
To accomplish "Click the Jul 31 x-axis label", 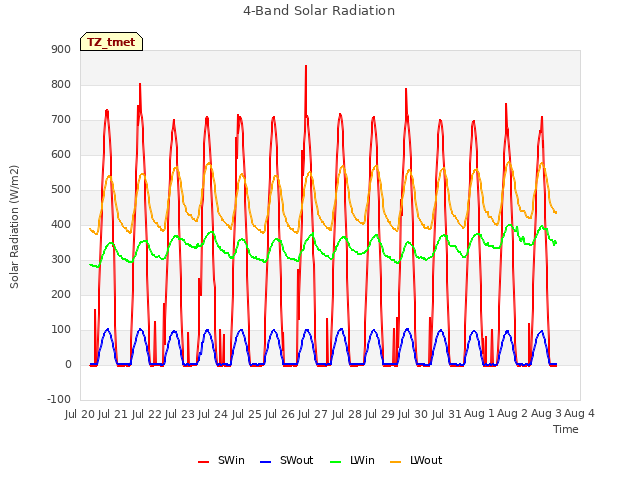I will tap(447, 414).
